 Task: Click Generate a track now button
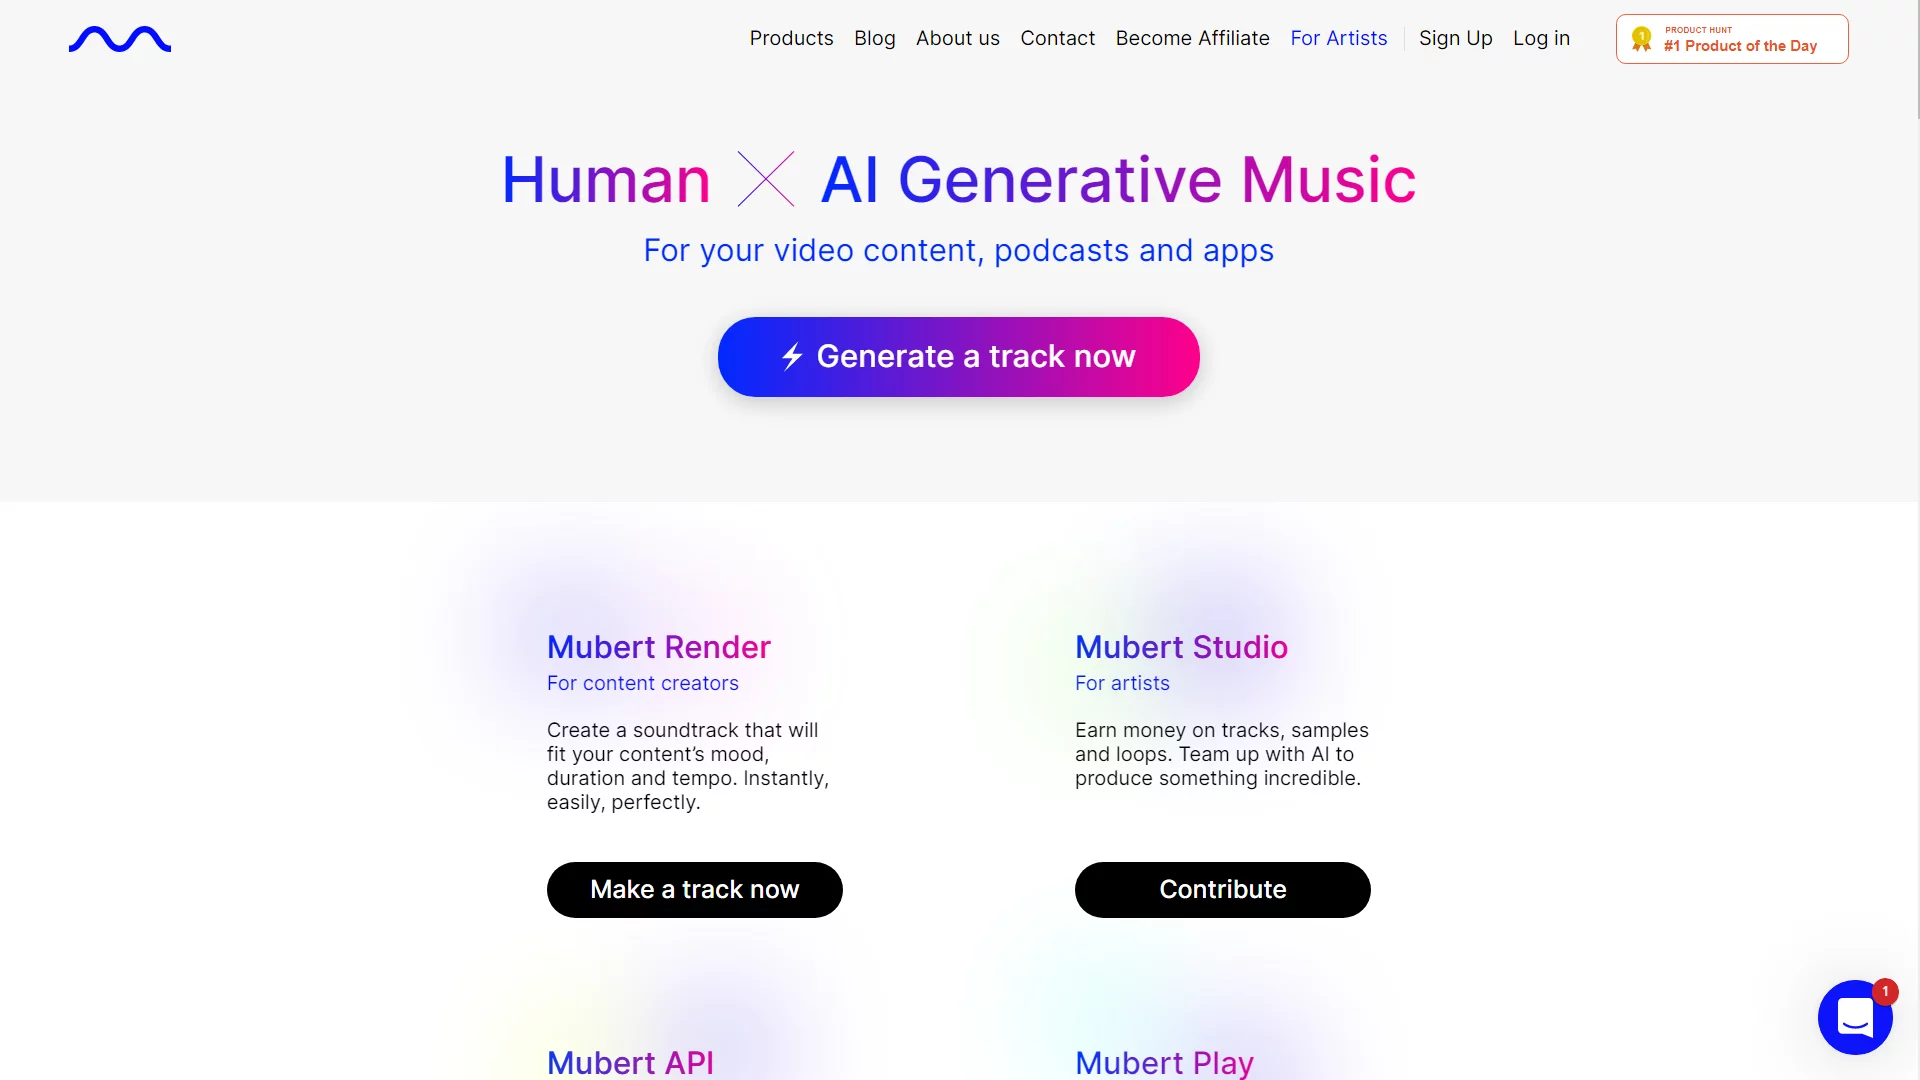(x=959, y=356)
